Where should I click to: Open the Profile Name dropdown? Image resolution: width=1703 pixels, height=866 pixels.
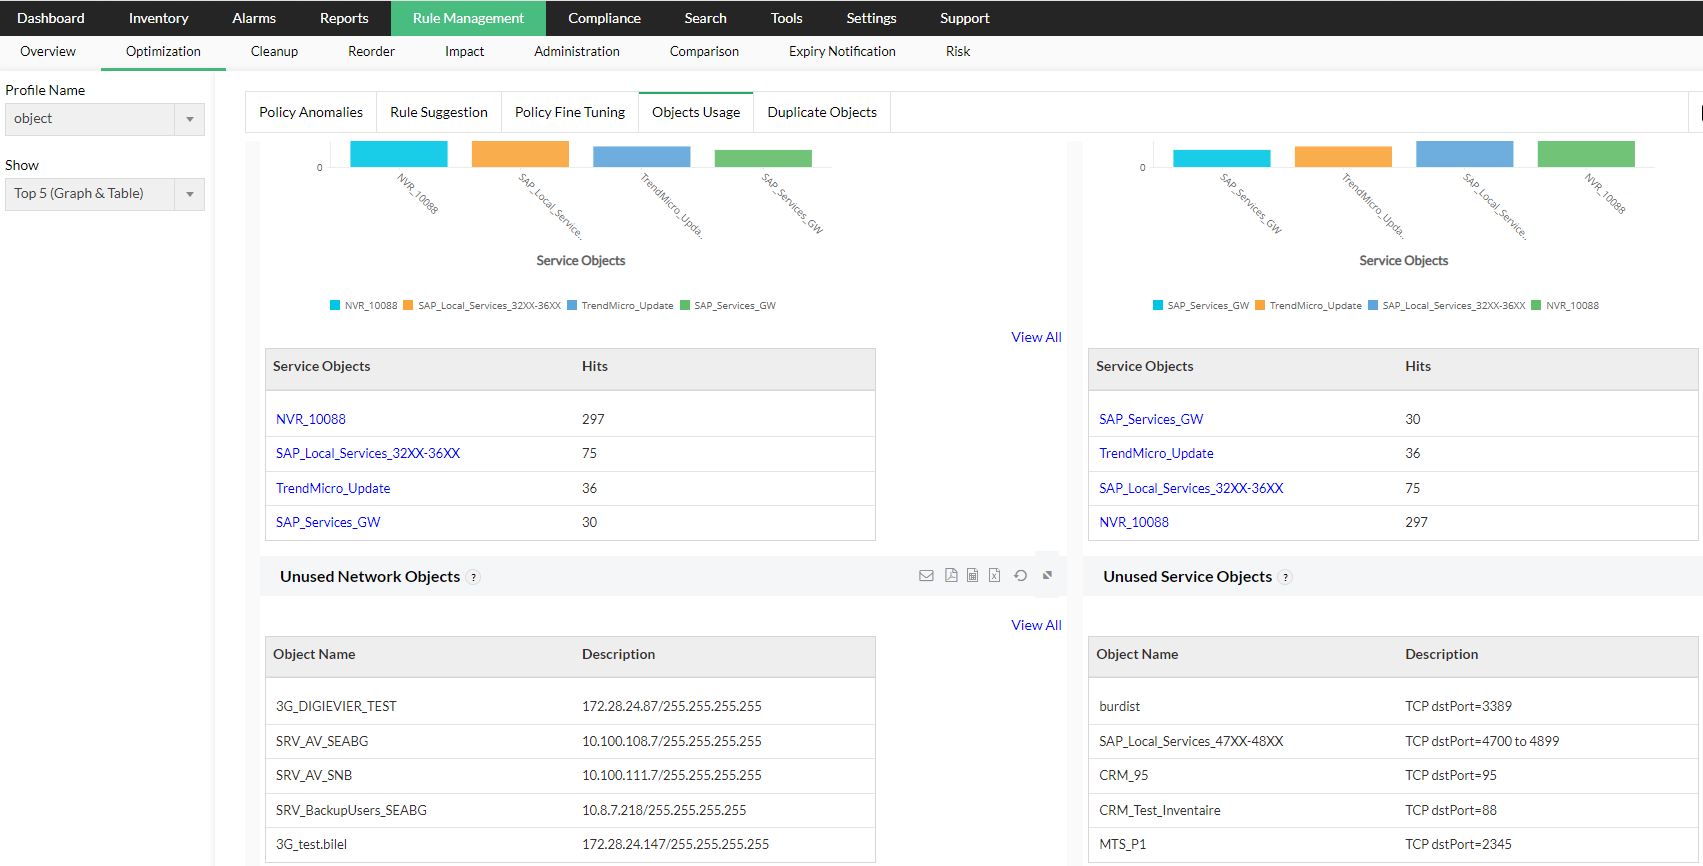(x=104, y=119)
